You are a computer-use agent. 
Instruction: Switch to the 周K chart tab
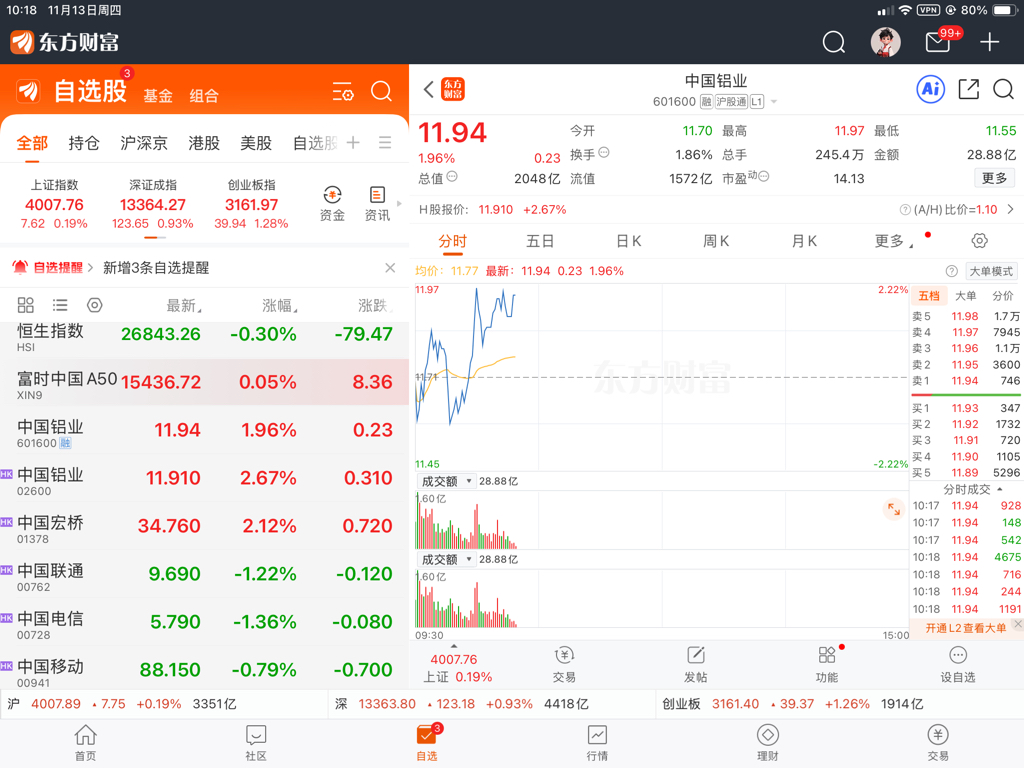716,241
